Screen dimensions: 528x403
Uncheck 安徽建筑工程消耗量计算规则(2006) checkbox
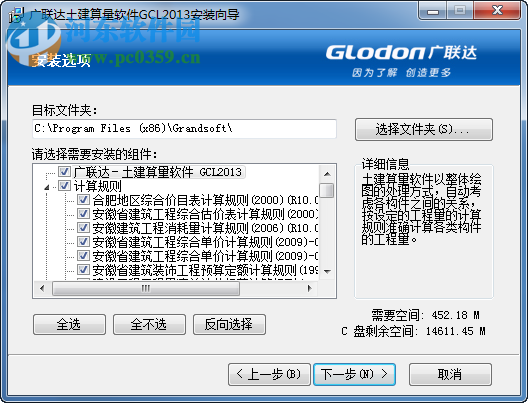pyautogui.click(x=83, y=228)
